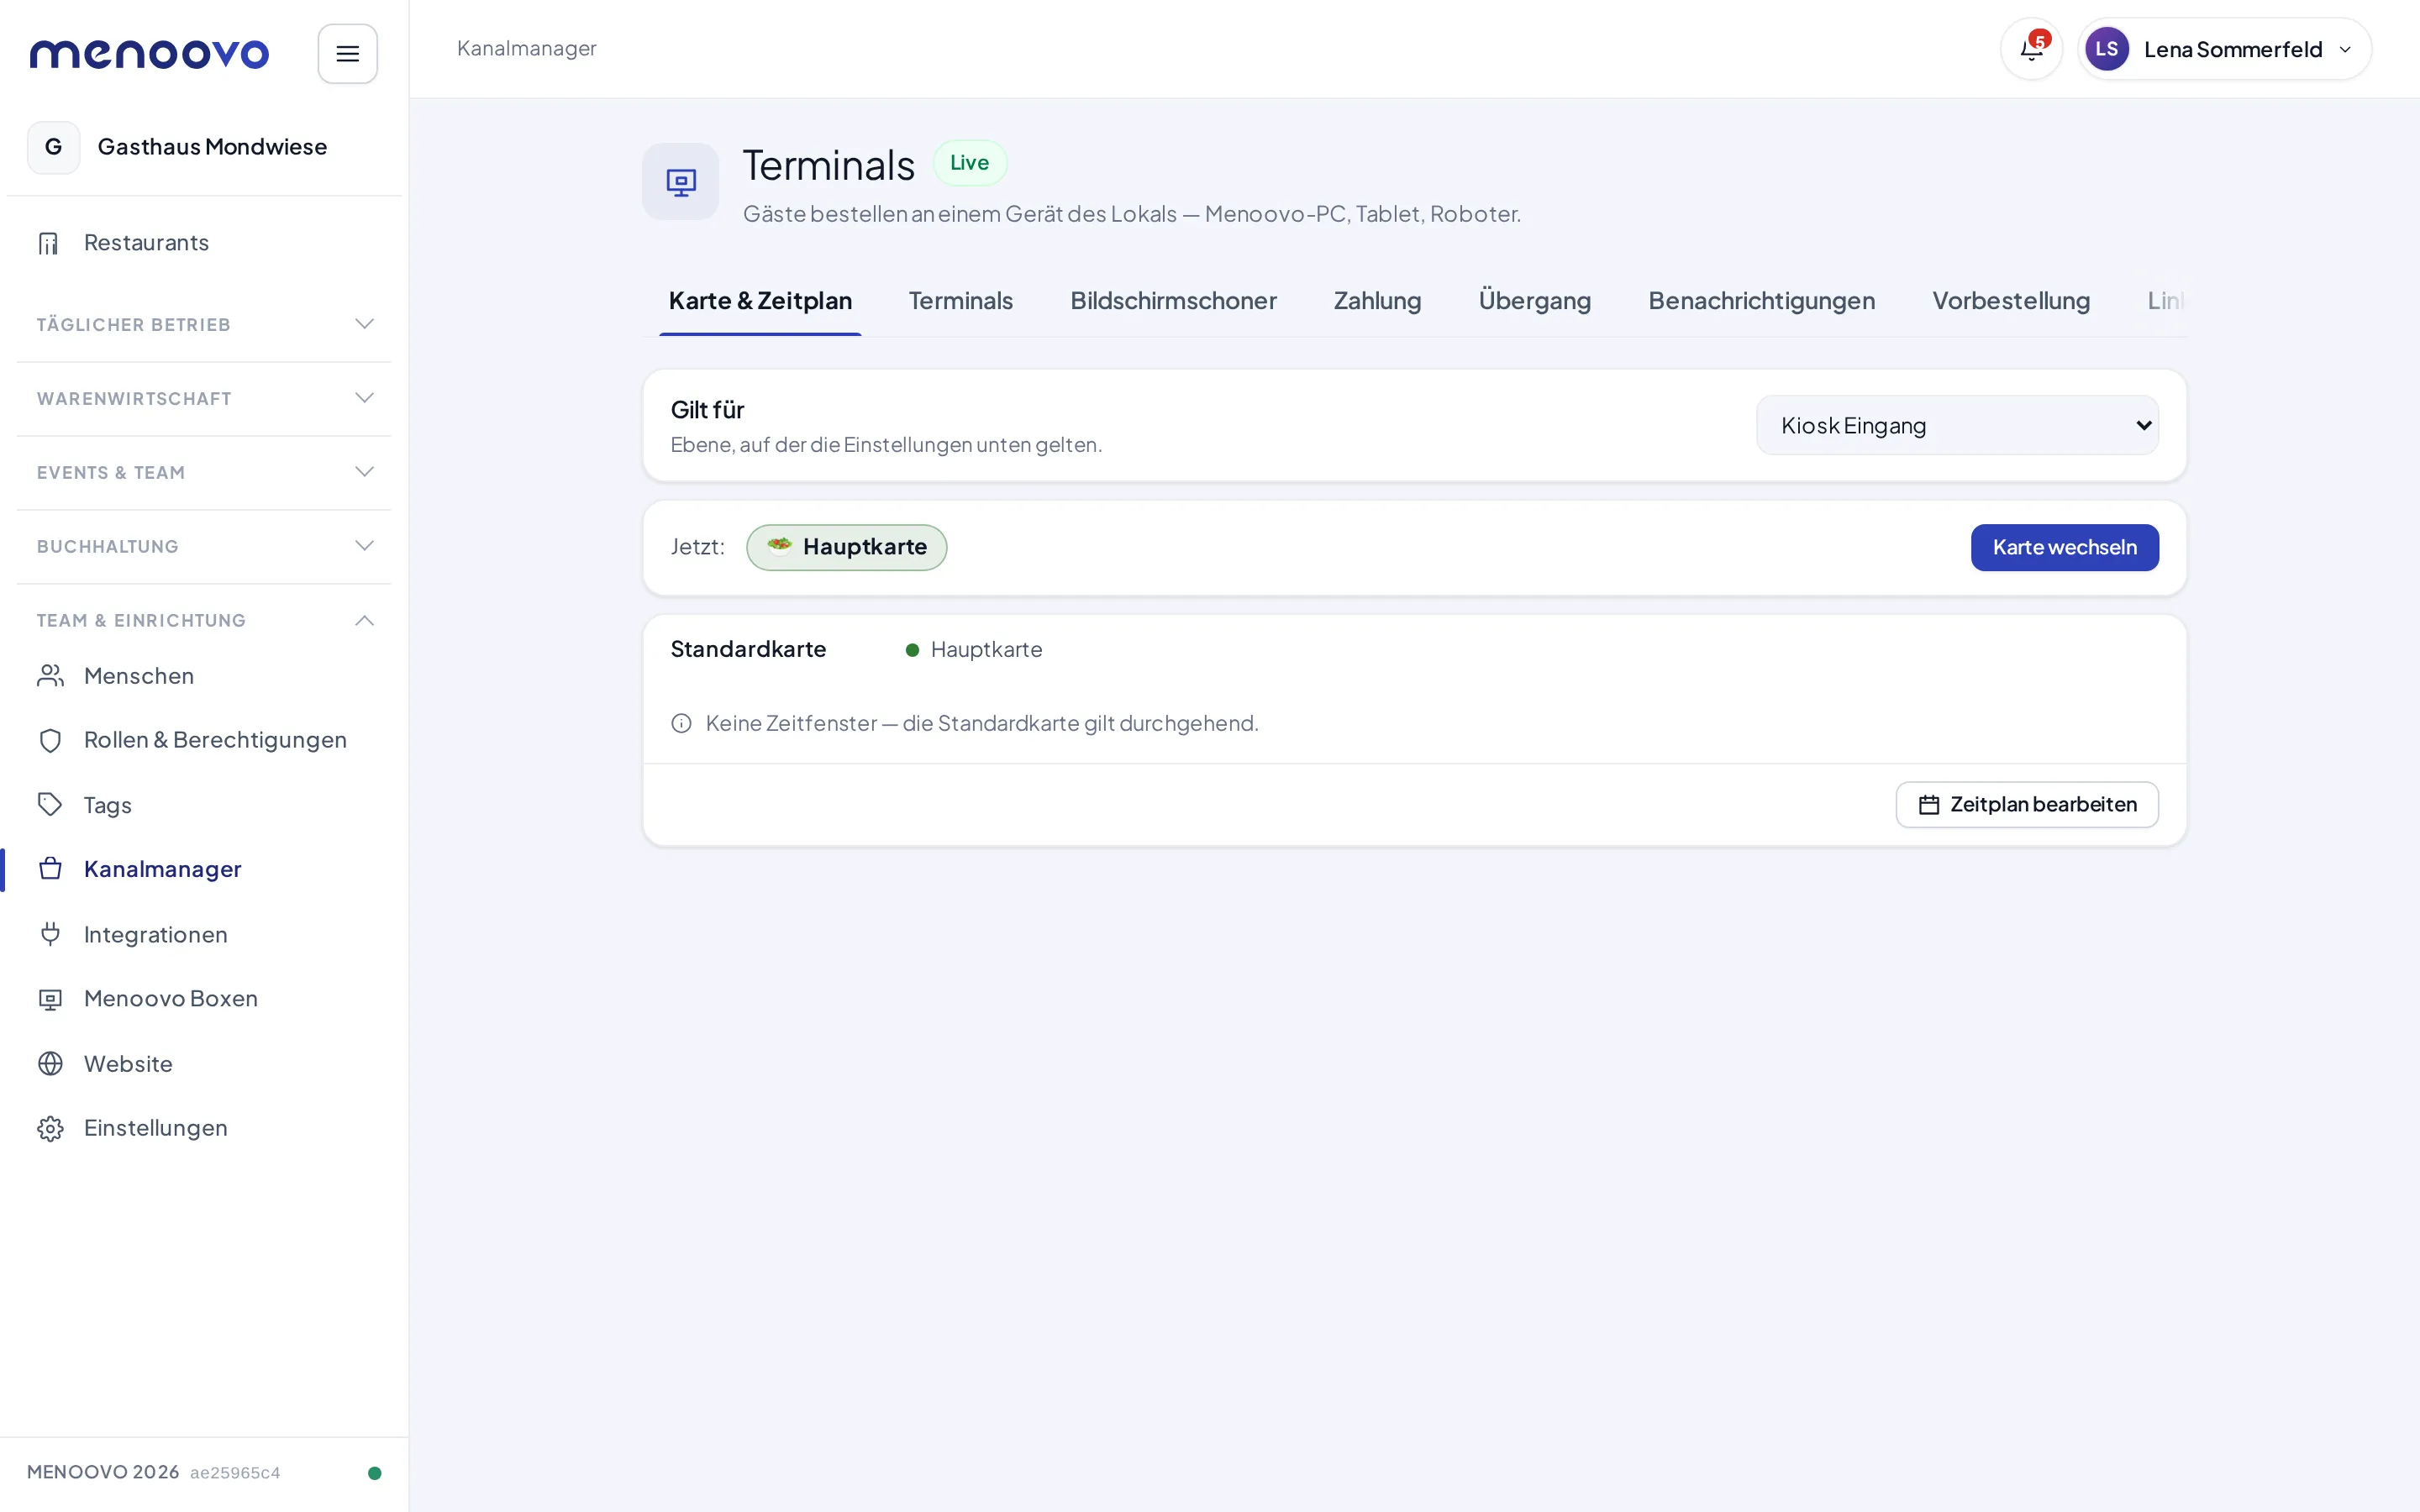Expand the Warenwirtschaft section
Image resolution: width=2420 pixels, height=1512 pixels.
(204, 398)
